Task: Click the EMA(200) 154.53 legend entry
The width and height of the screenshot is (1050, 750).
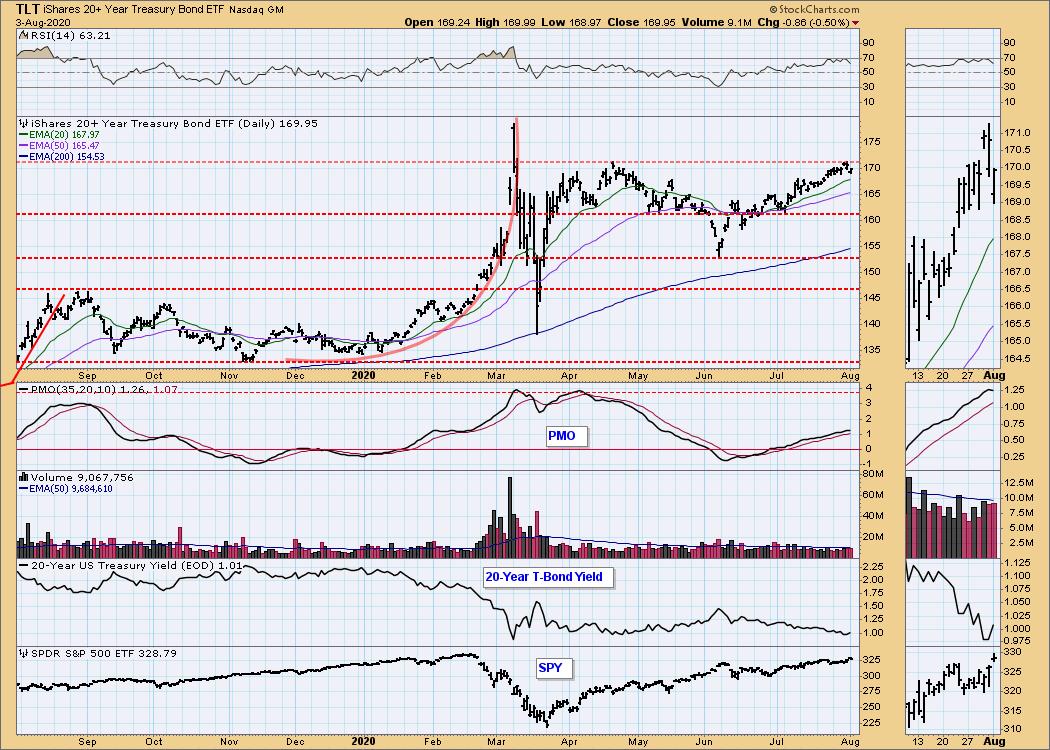Action: (x=62, y=157)
